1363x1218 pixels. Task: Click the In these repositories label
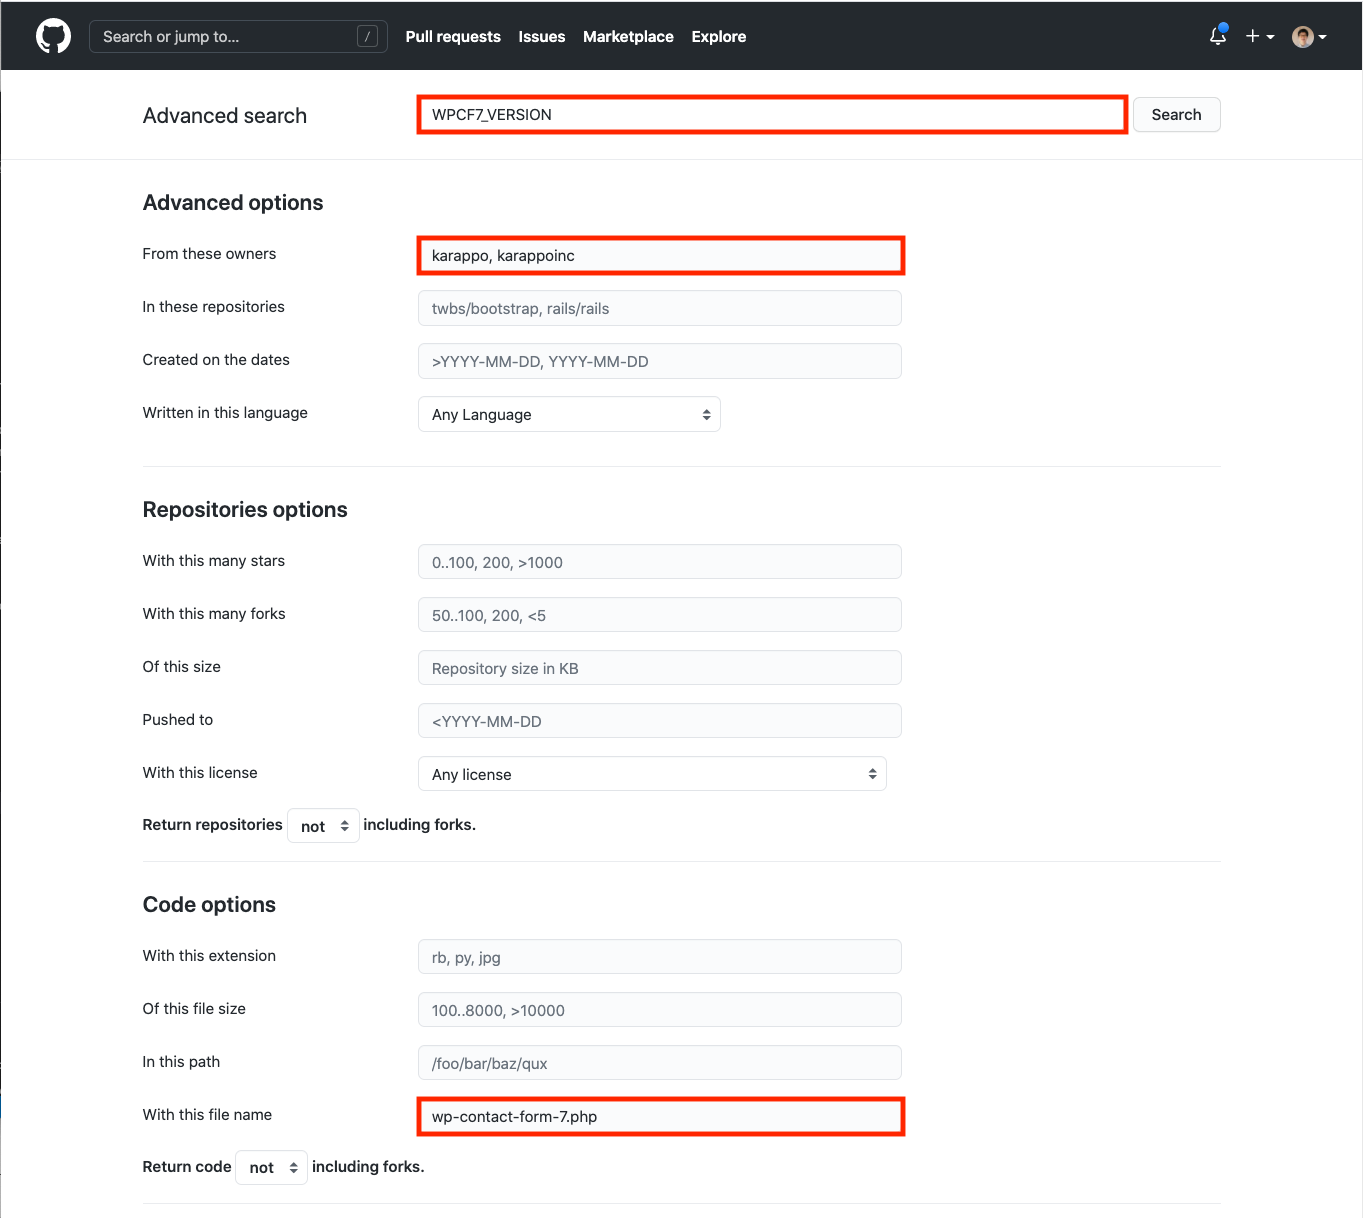pos(213,307)
